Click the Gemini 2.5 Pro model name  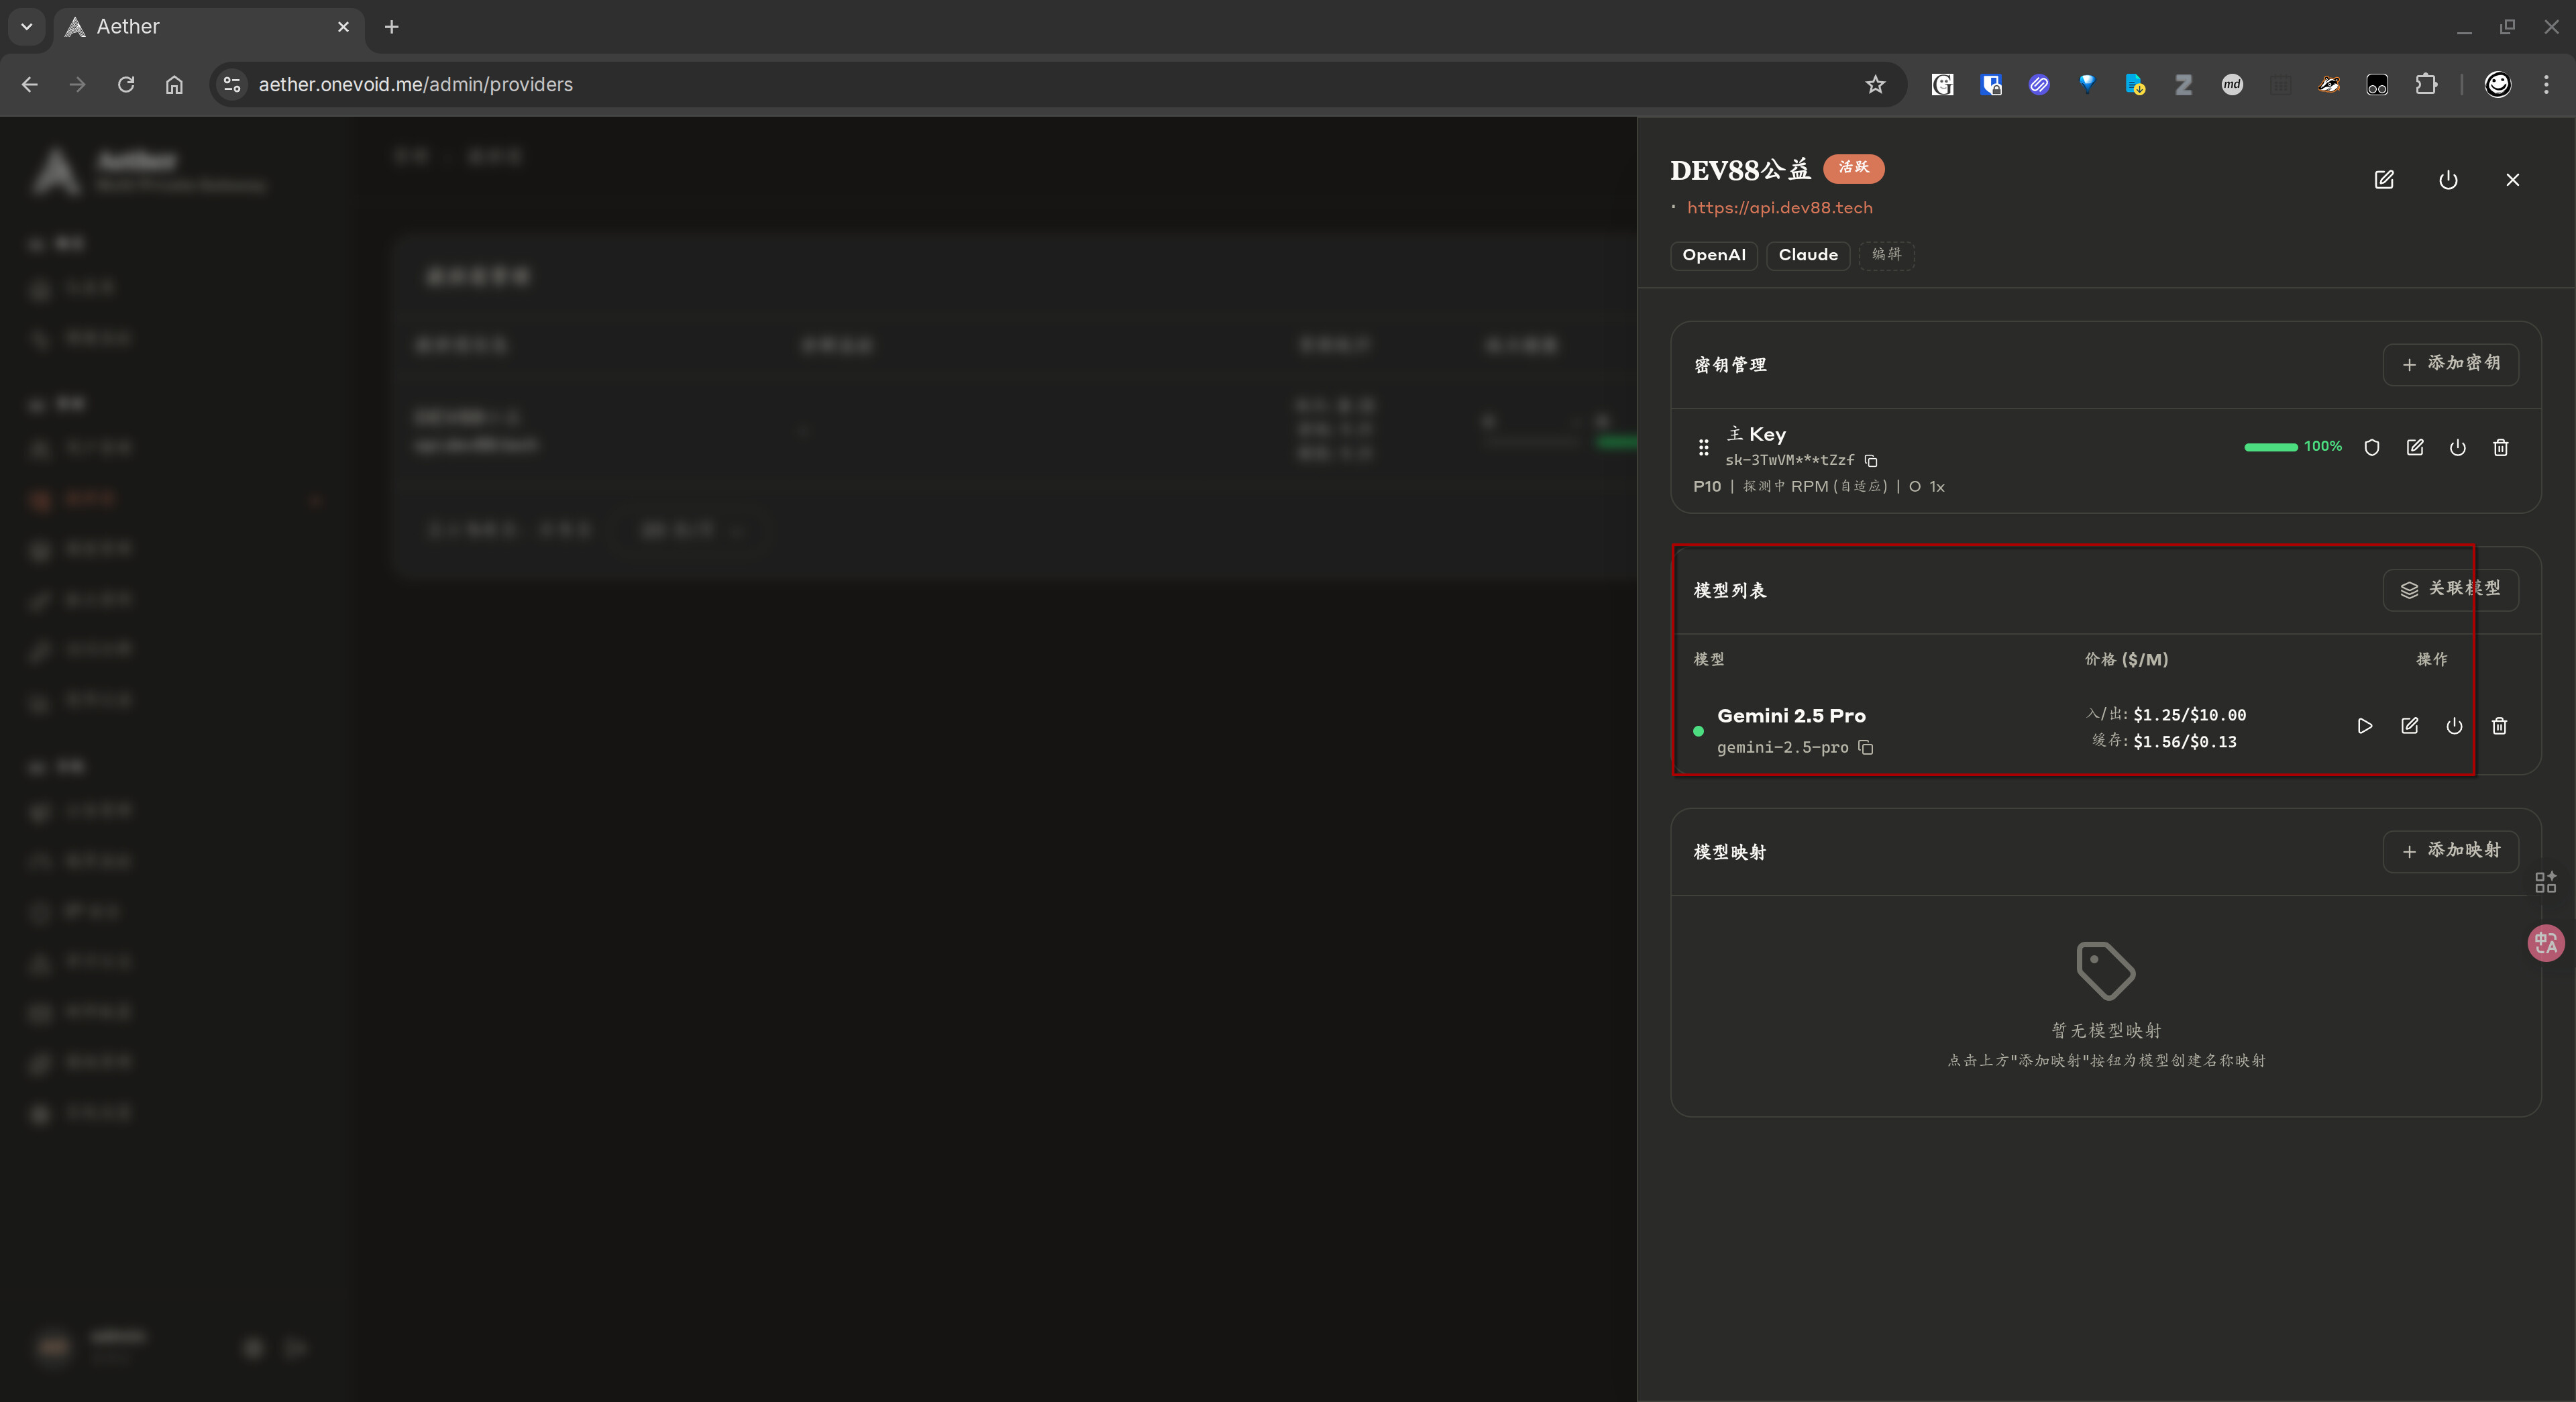[1791, 716]
